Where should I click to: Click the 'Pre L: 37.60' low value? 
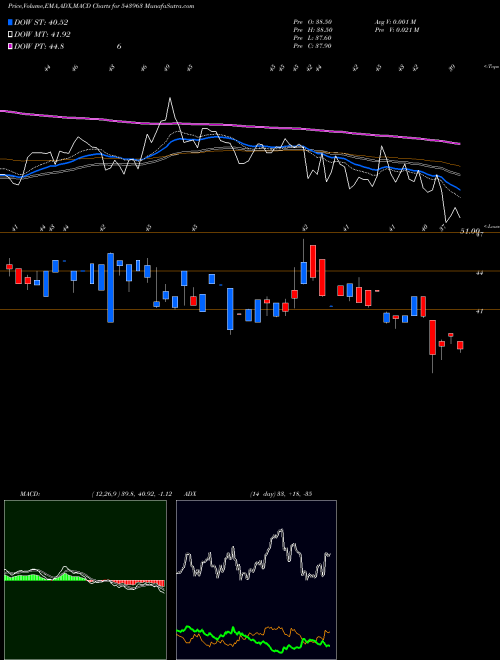313,38
